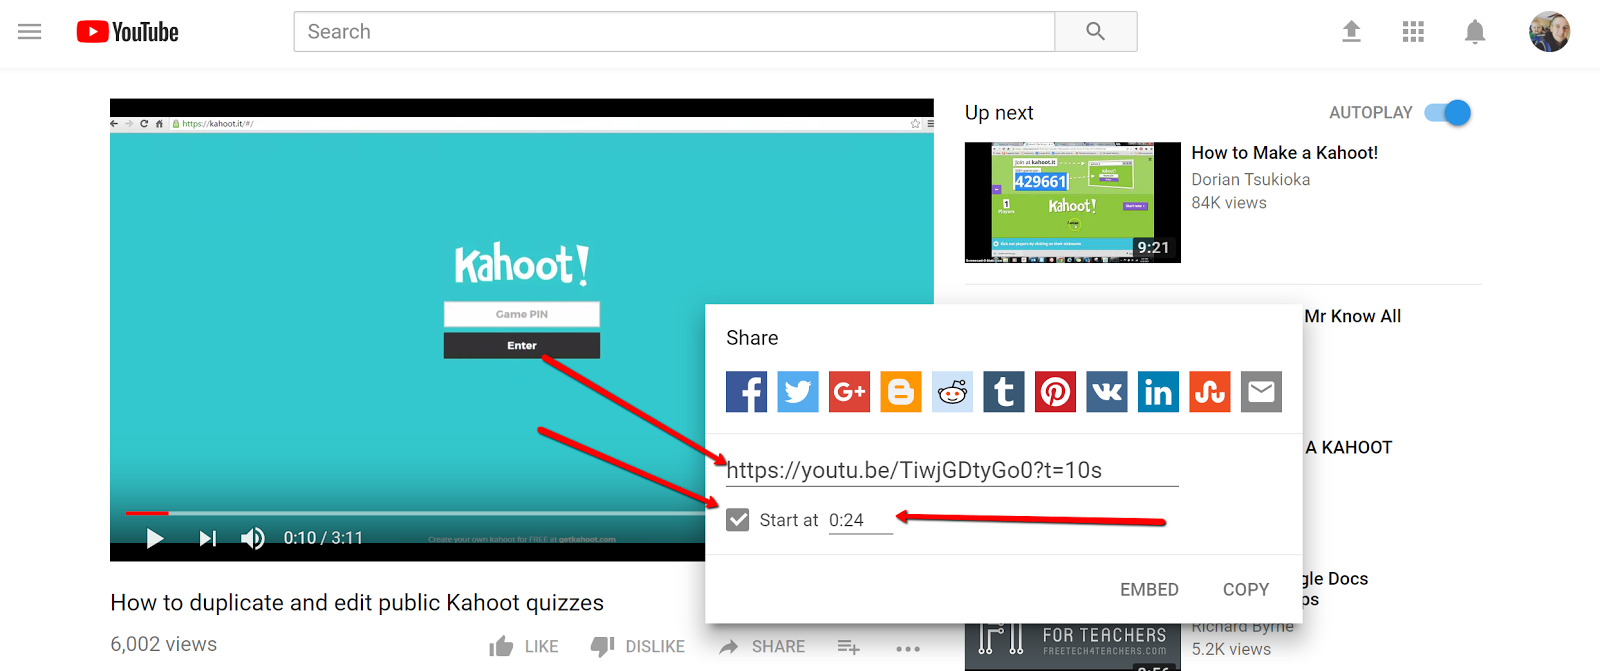Click the COPY button
Viewport: 1600px width, 671px height.
[x=1246, y=590]
